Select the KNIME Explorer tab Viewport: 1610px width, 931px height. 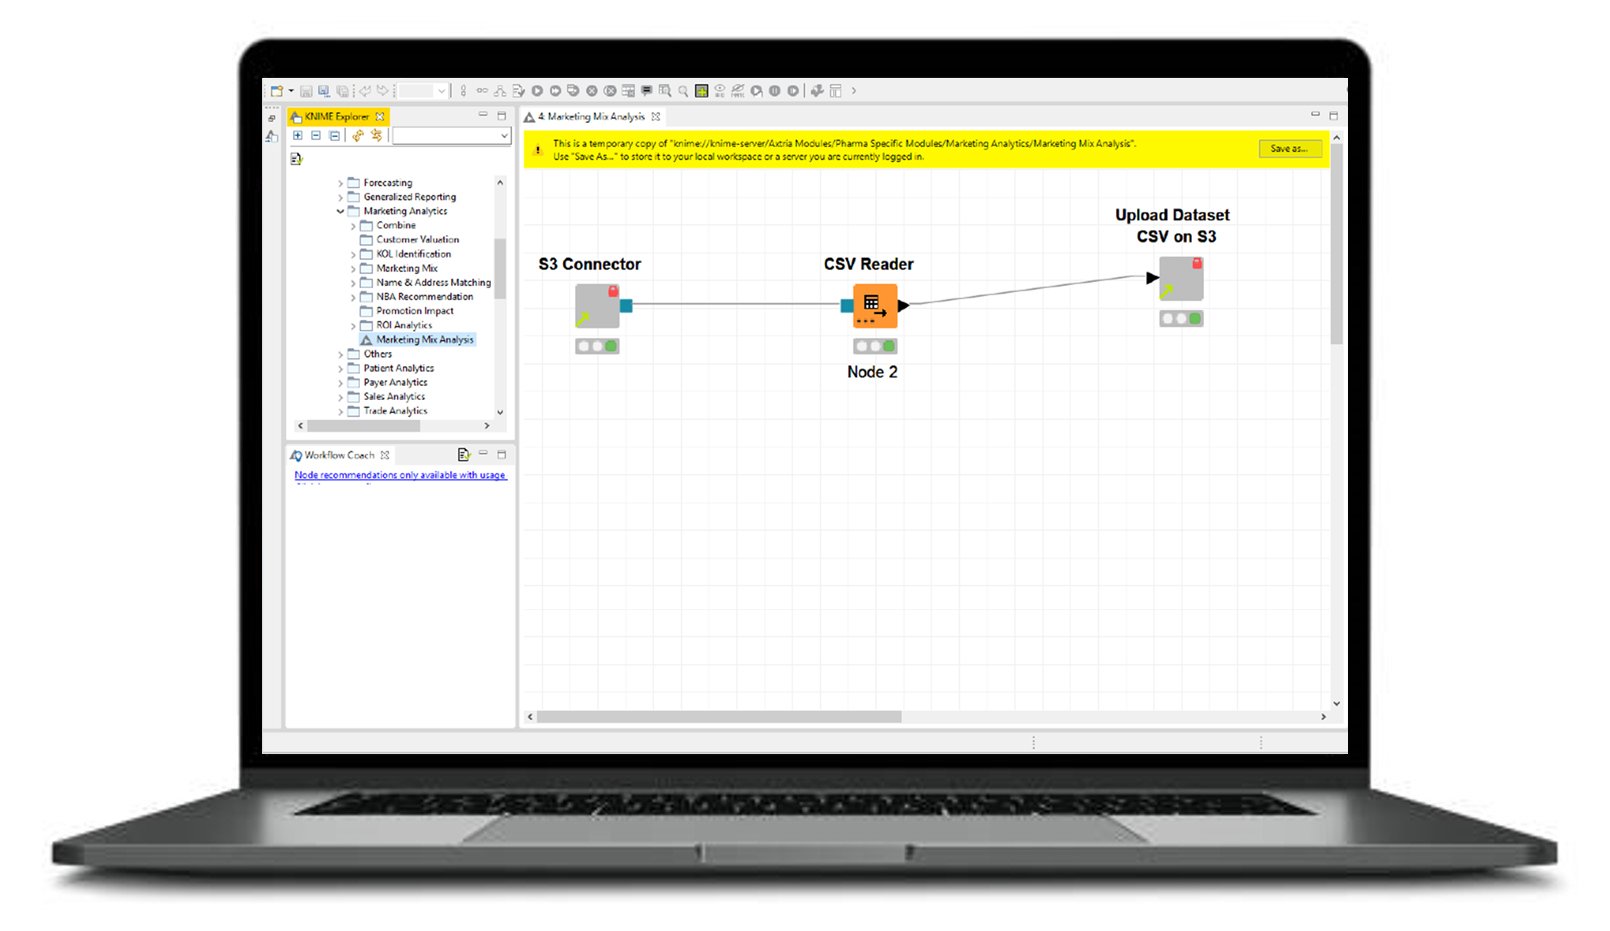point(337,117)
